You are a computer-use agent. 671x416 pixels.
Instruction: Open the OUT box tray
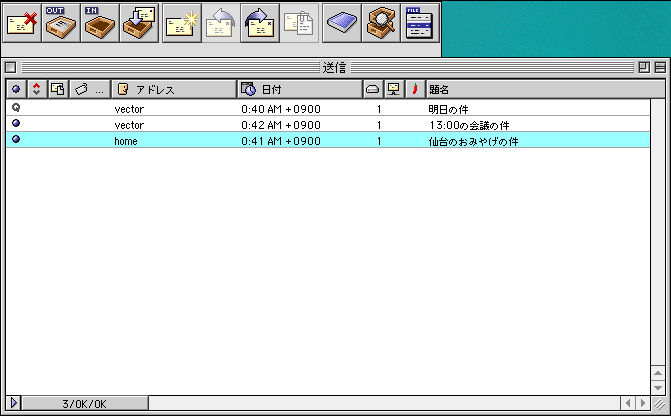(x=60, y=21)
